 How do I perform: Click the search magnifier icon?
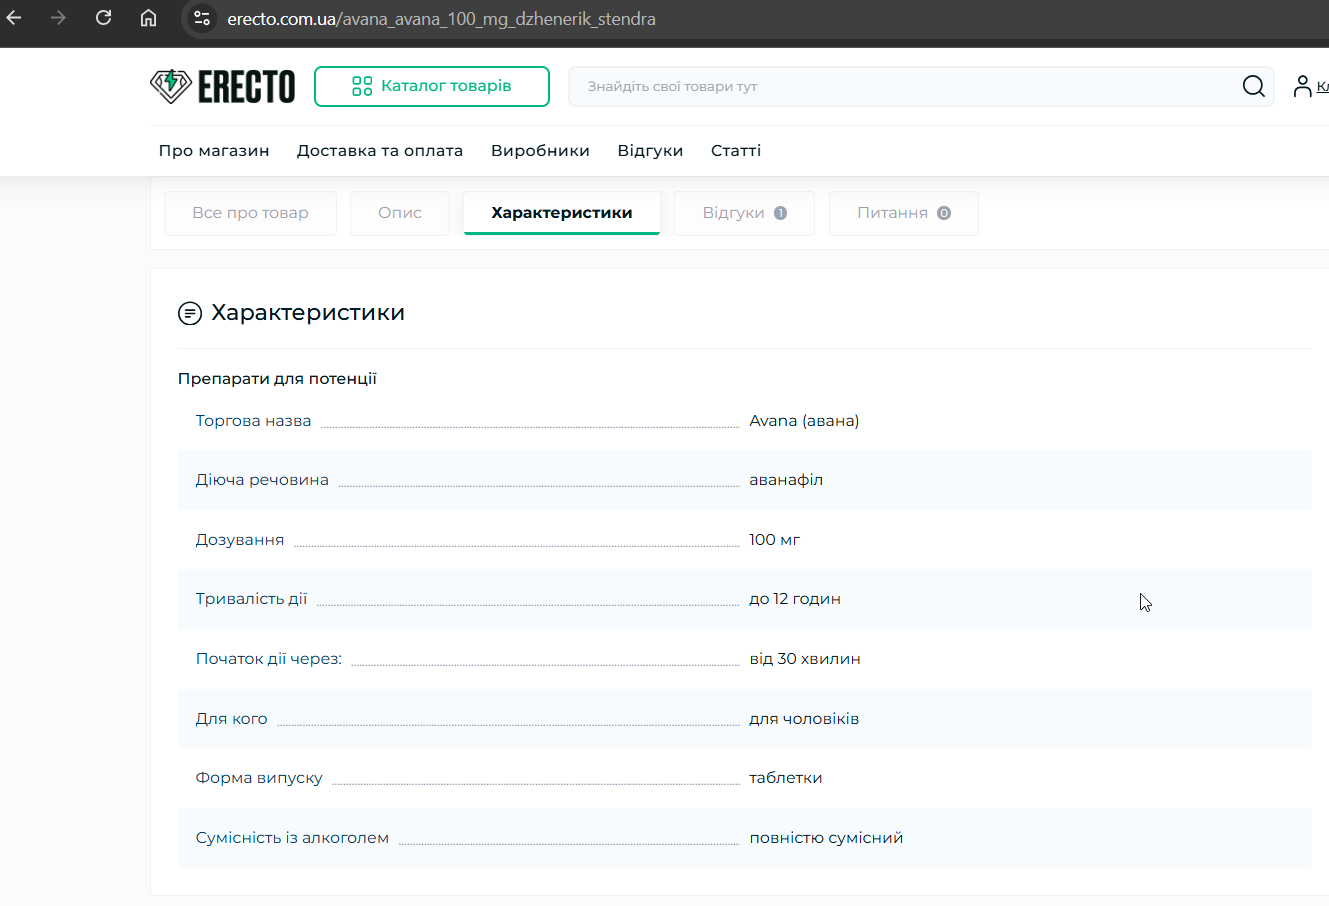tap(1253, 87)
